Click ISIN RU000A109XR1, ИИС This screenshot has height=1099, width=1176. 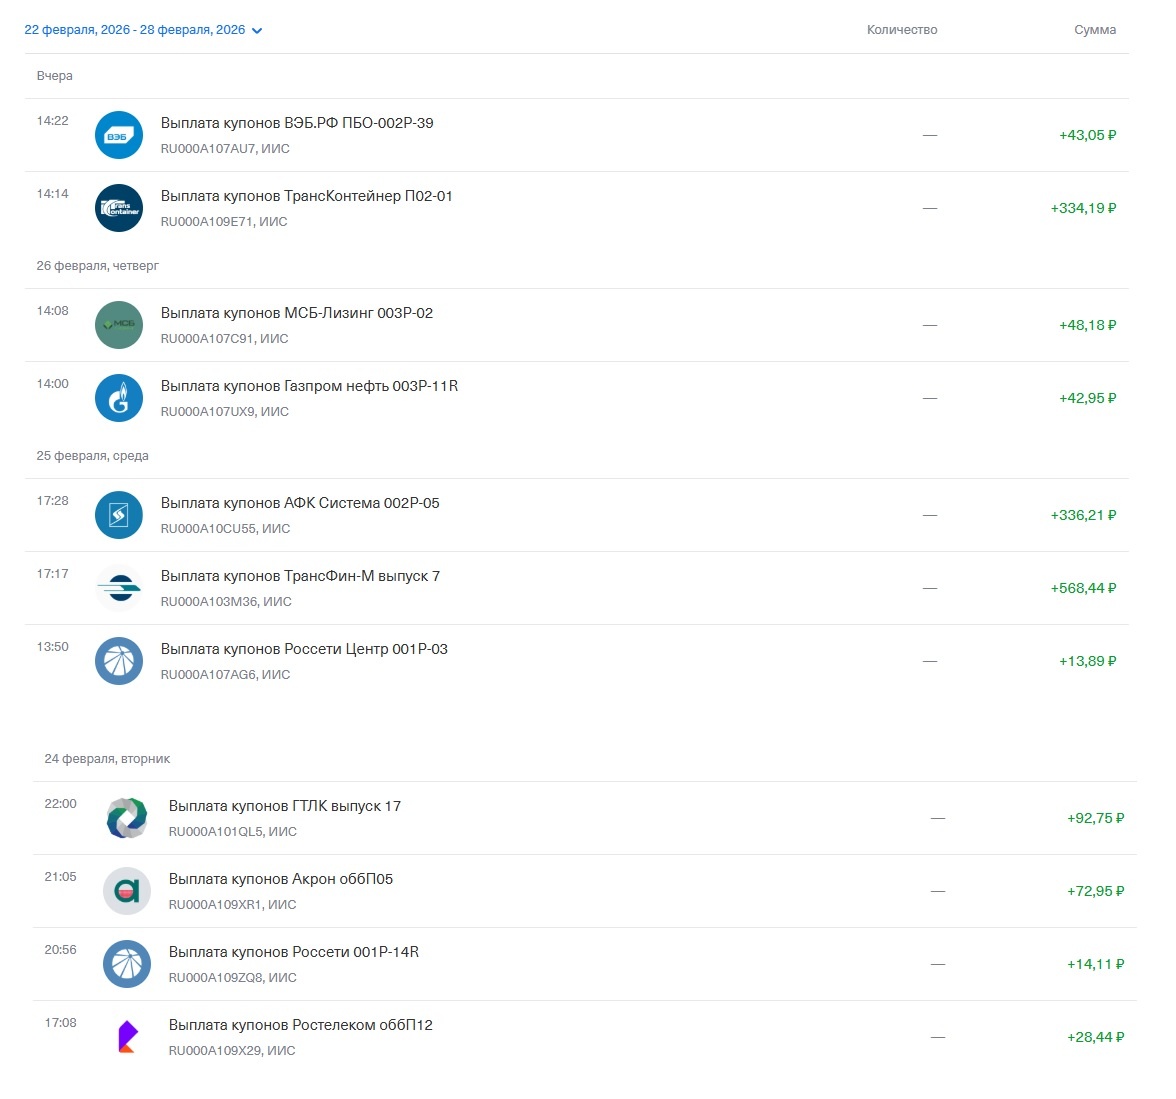[232, 905]
